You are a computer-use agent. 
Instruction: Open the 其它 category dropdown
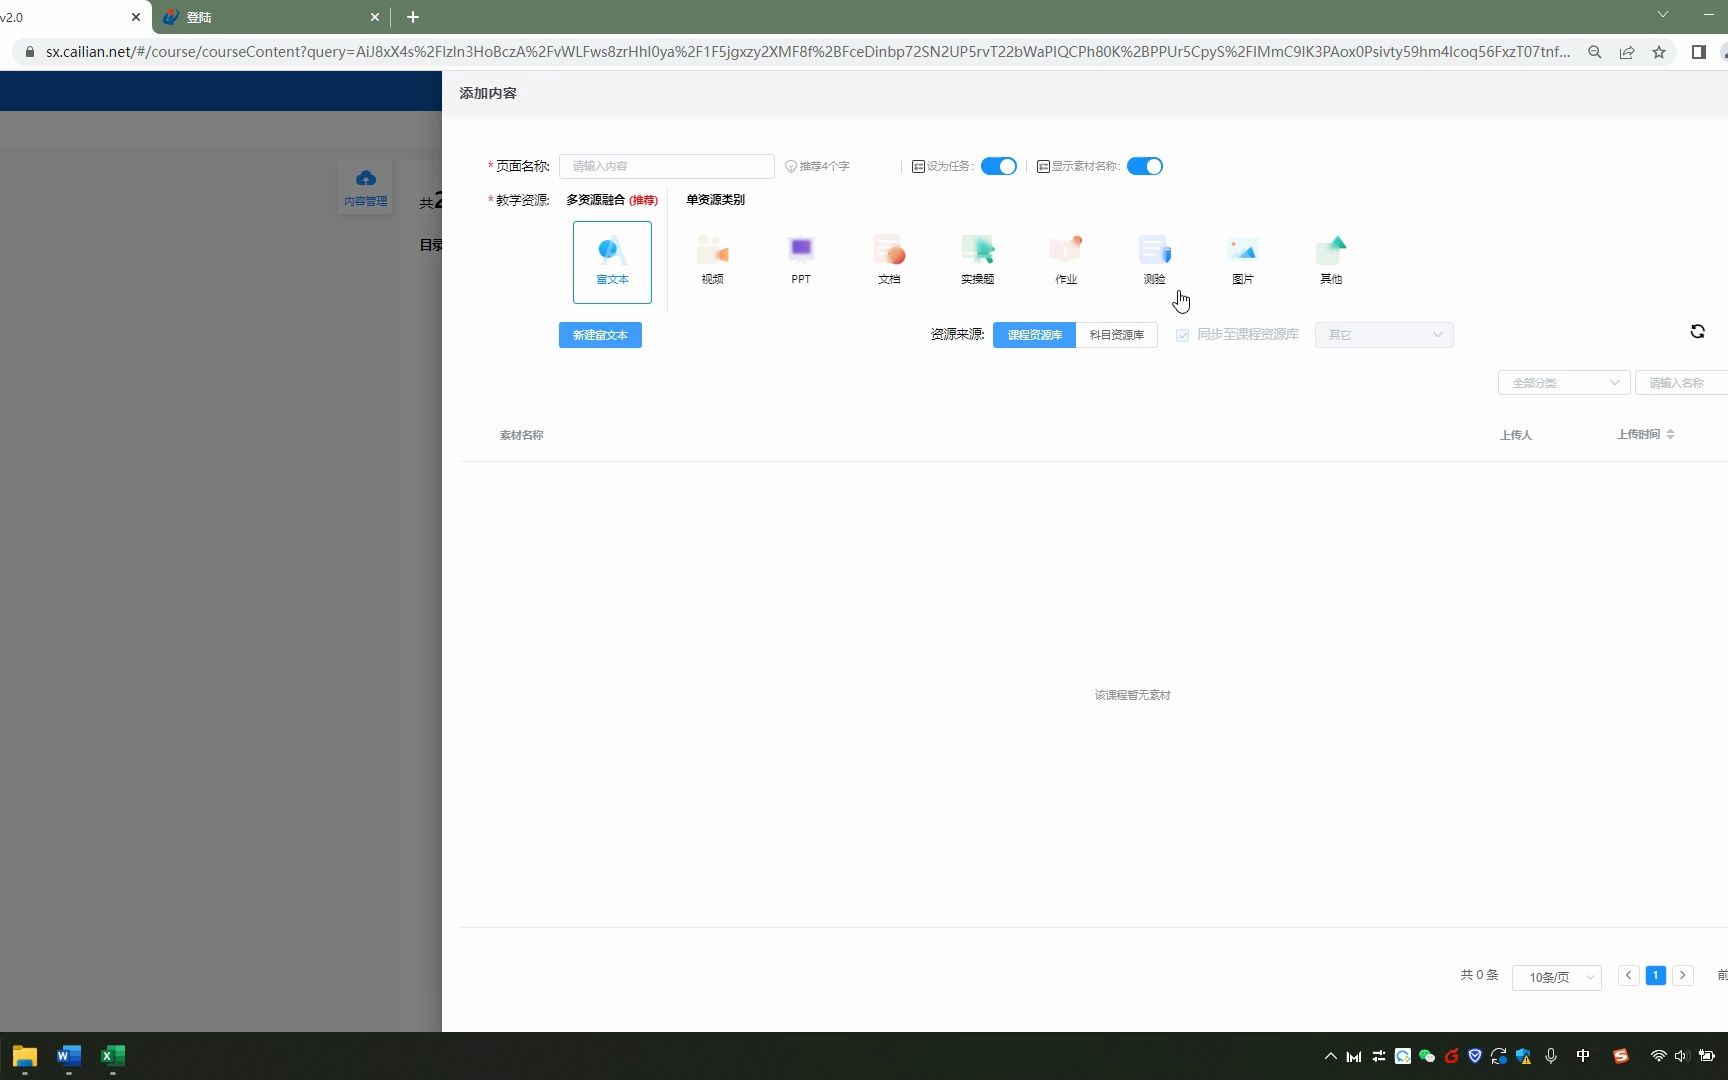tap(1384, 335)
